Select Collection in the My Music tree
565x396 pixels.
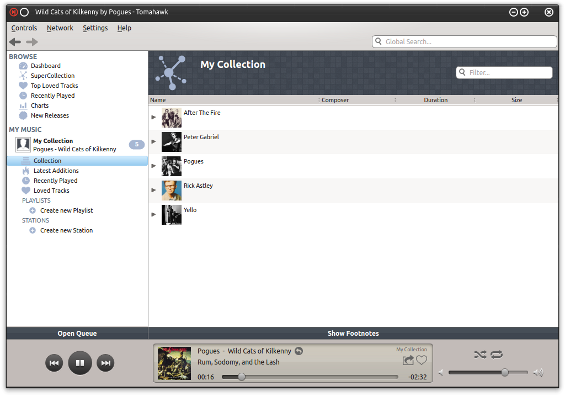pos(77,161)
